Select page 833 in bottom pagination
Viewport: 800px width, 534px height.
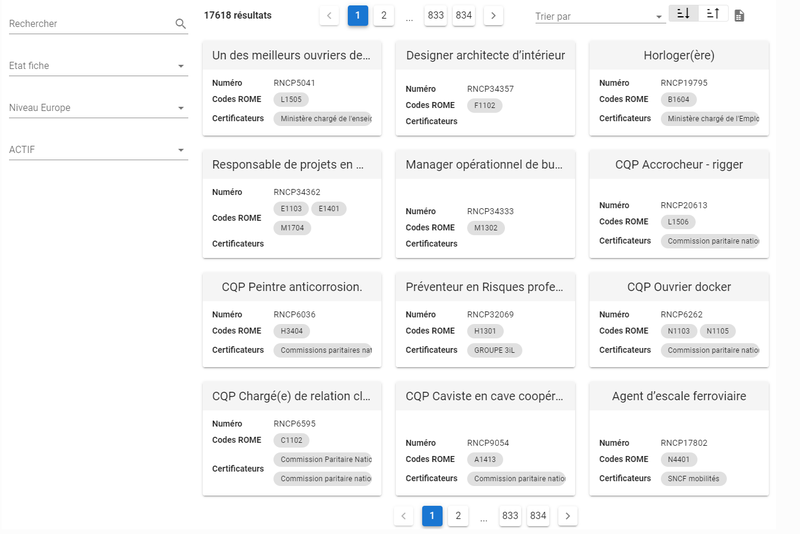(x=510, y=516)
